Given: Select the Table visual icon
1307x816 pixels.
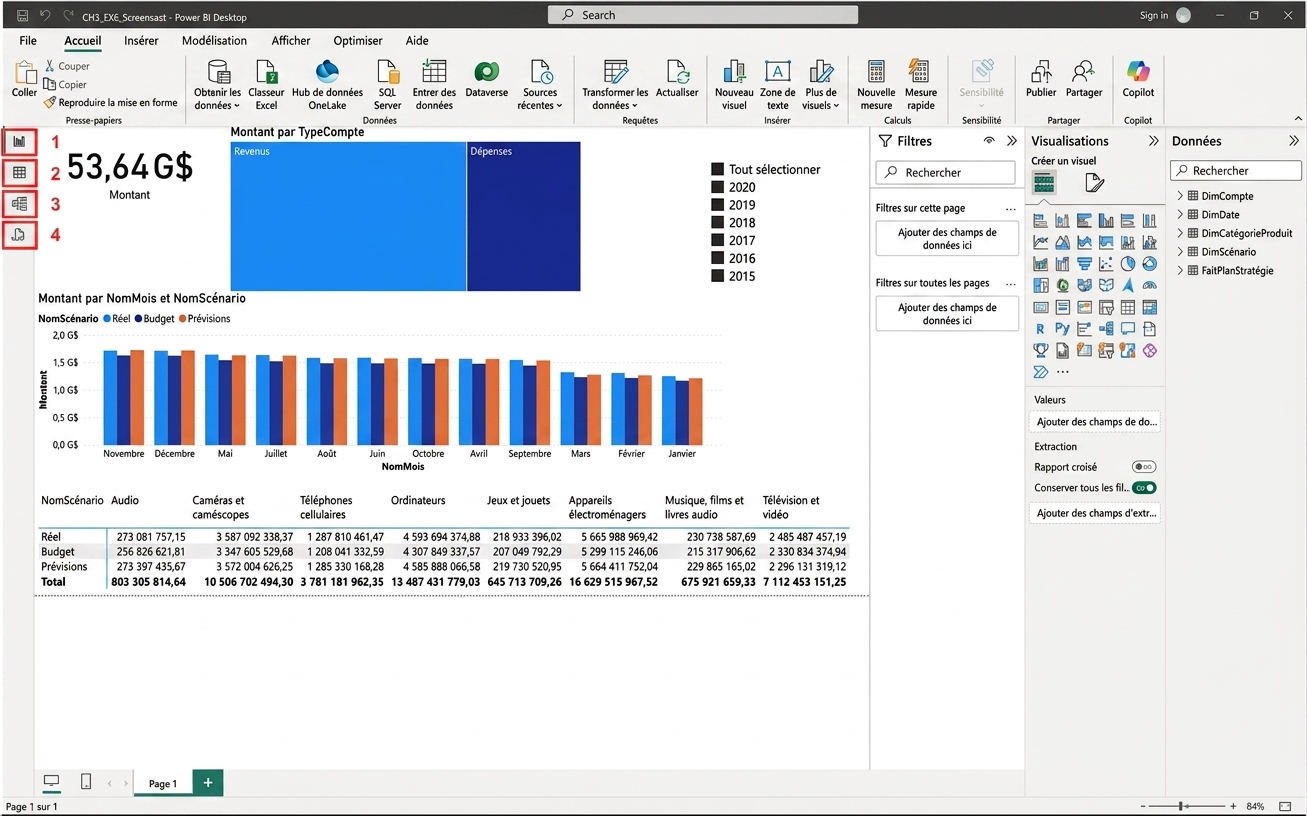Looking at the screenshot, I should (1128, 307).
